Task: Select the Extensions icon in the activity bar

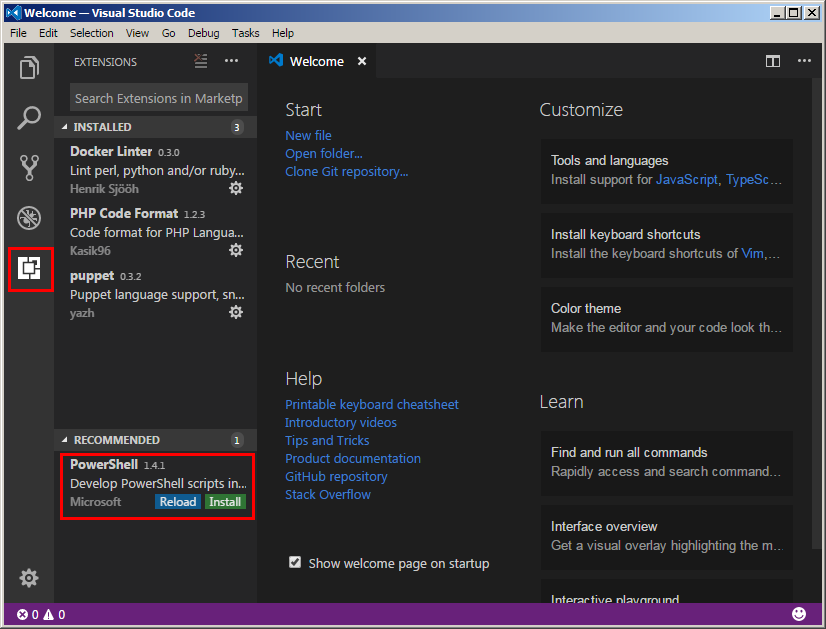Action: [28, 268]
